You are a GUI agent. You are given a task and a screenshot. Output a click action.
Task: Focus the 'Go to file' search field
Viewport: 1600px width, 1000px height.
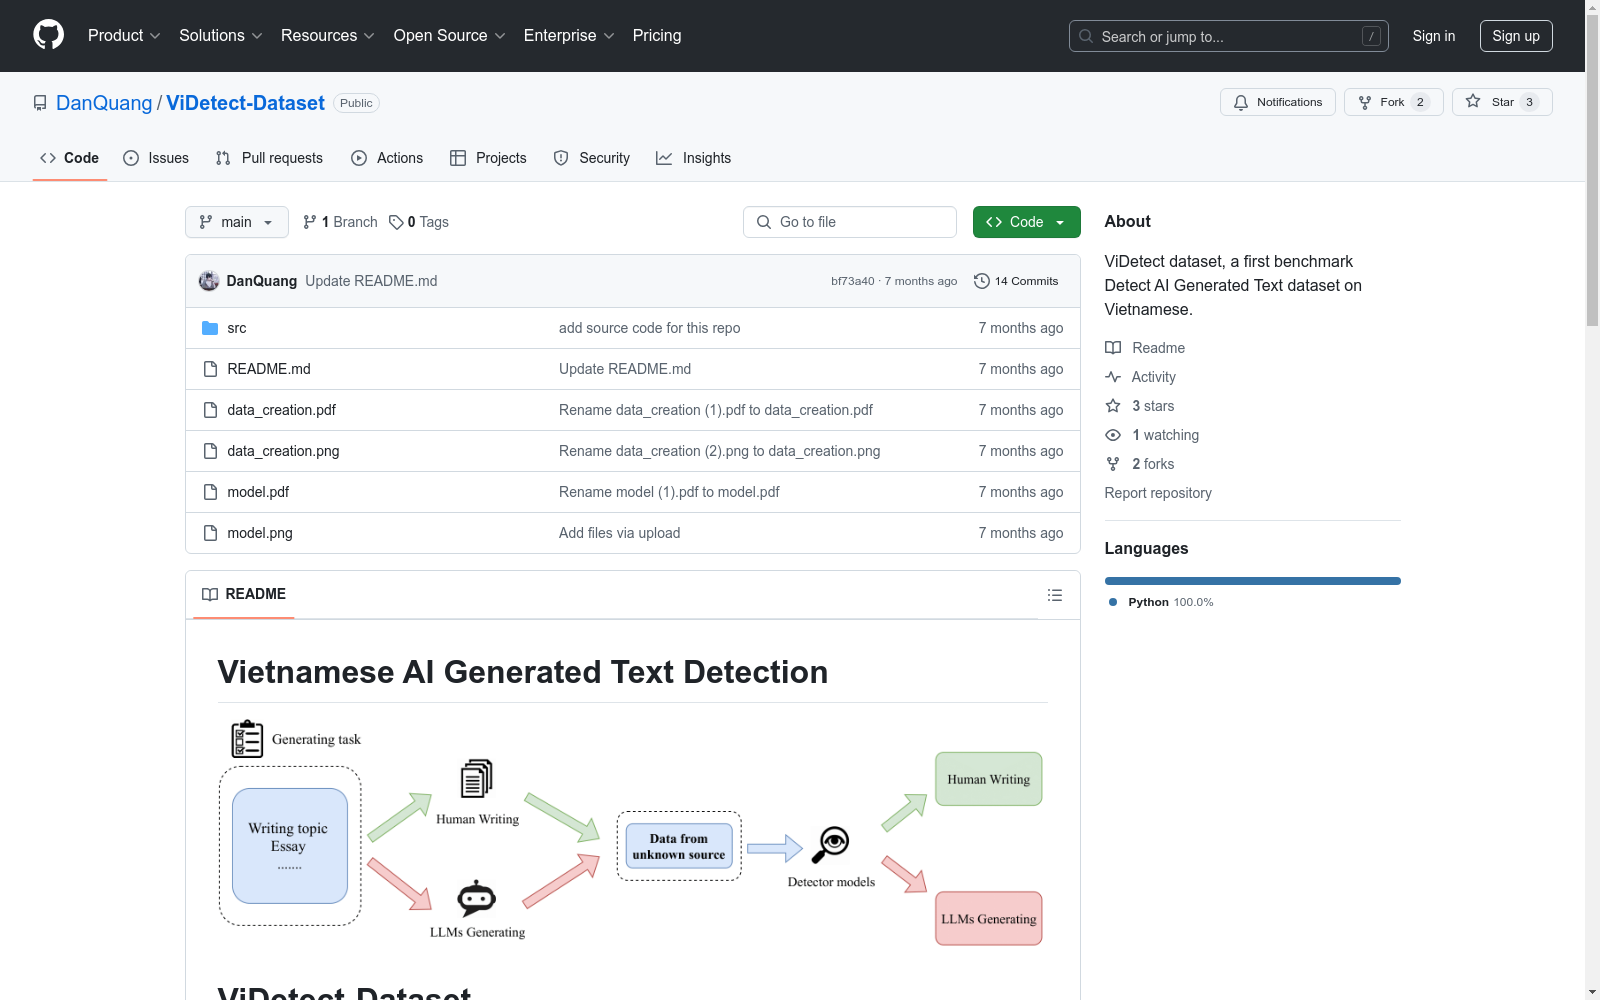850,222
